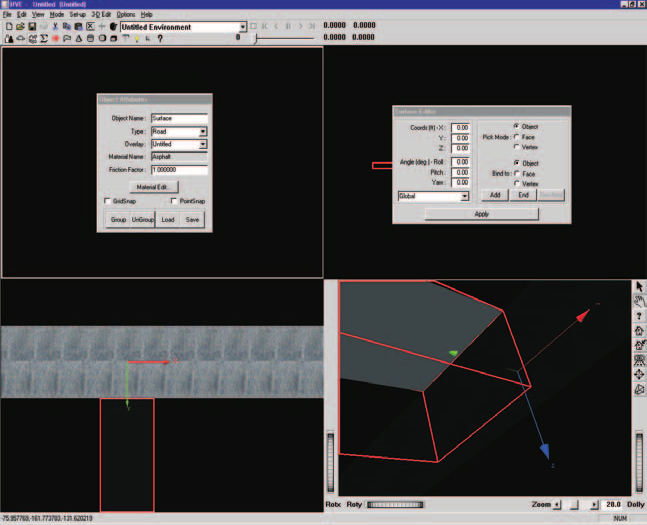Open the Mode menu
This screenshot has width=647, height=525.
[x=57, y=14]
